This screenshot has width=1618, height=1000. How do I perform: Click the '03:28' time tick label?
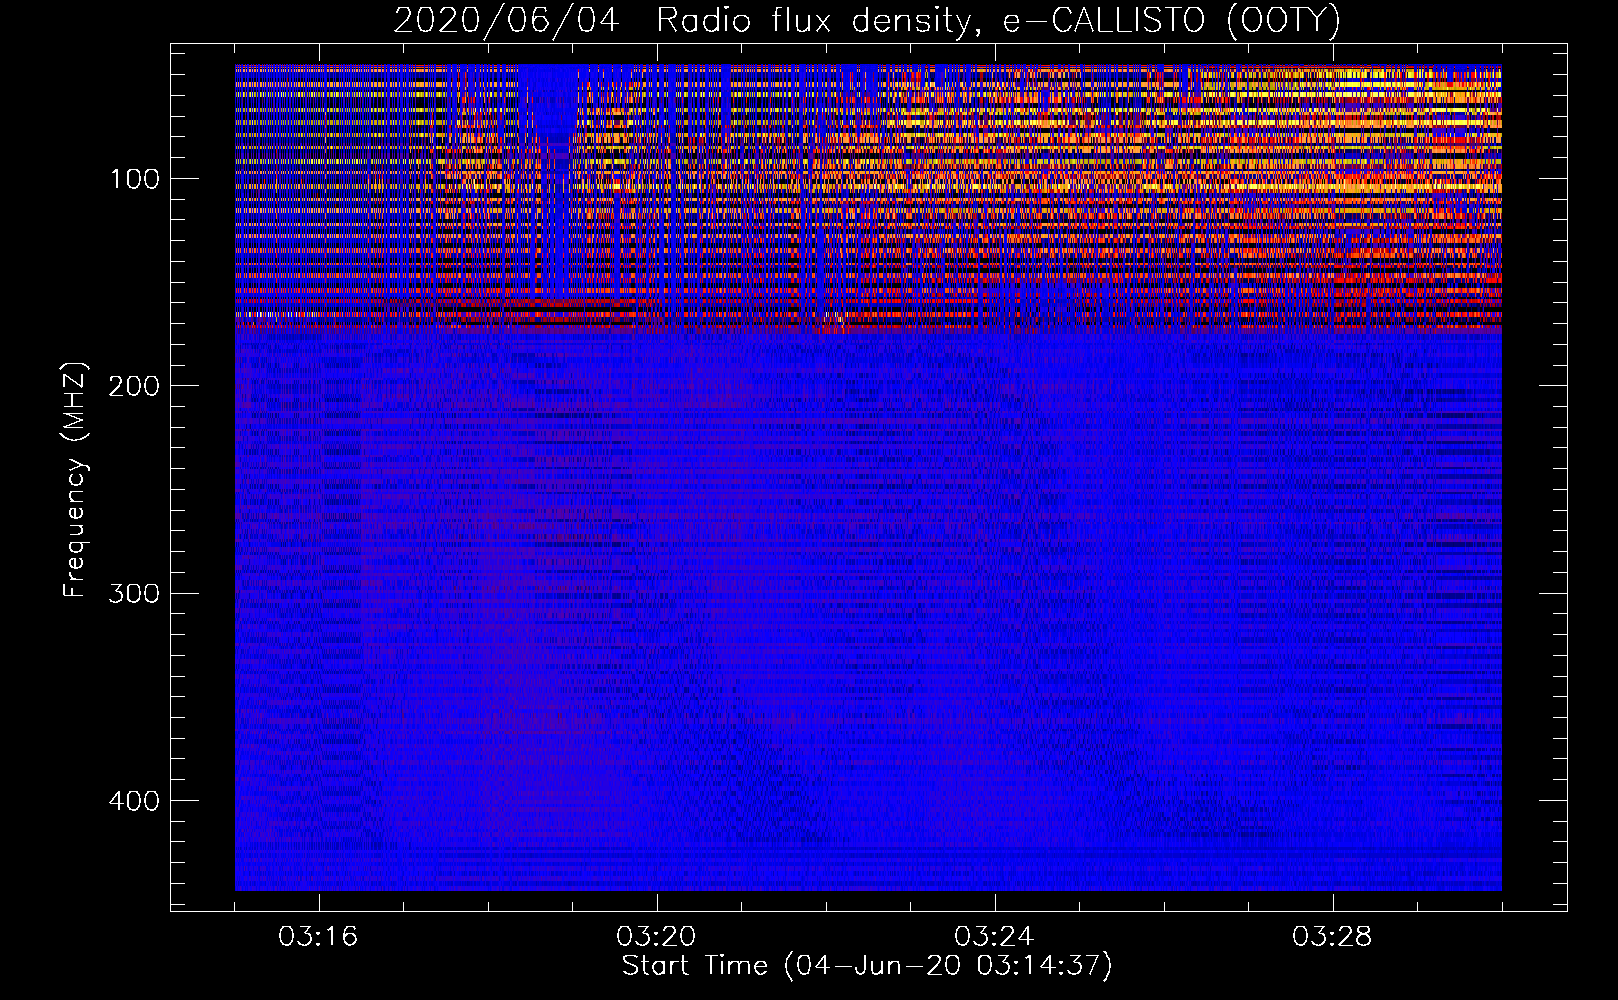pos(1332,937)
